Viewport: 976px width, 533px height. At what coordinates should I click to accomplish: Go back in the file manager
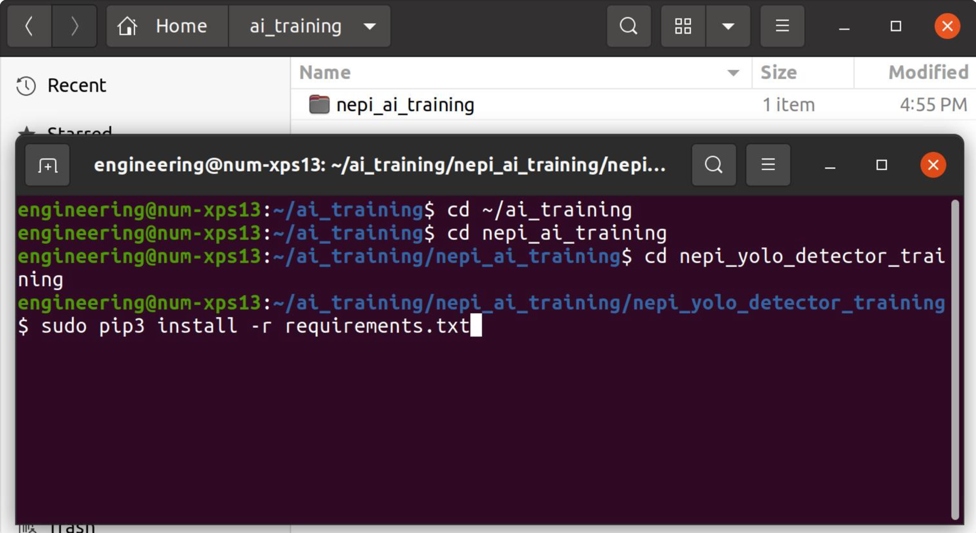click(29, 27)
